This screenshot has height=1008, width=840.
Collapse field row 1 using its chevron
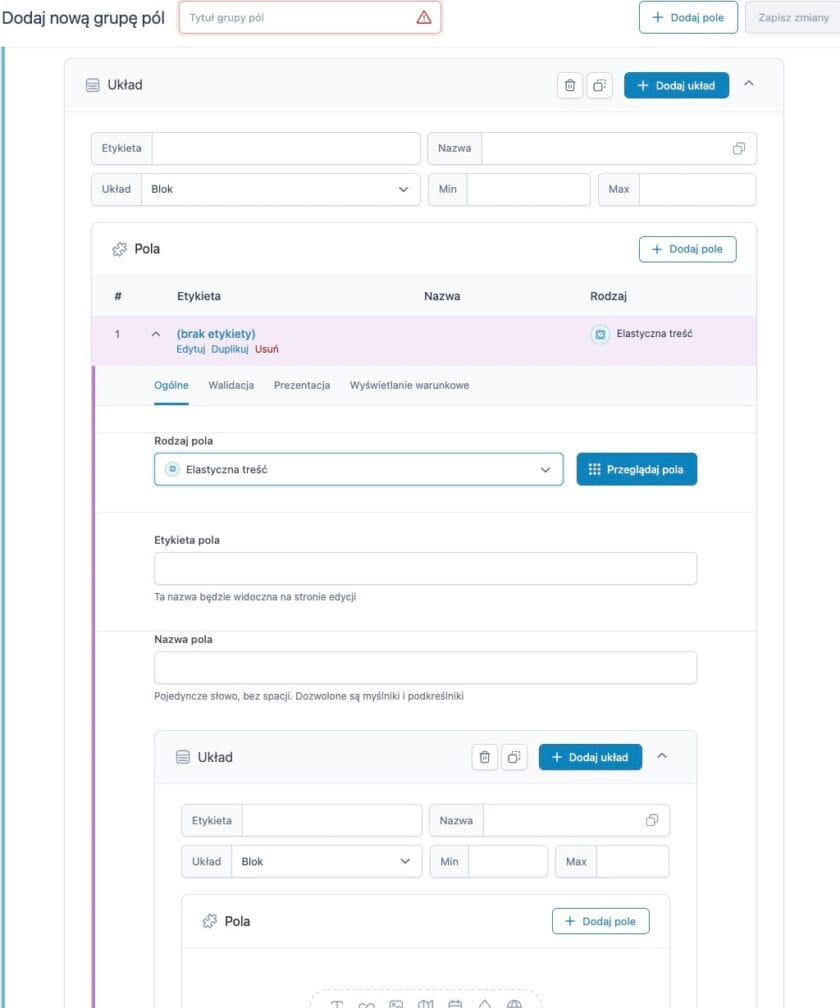pos(155,334)
